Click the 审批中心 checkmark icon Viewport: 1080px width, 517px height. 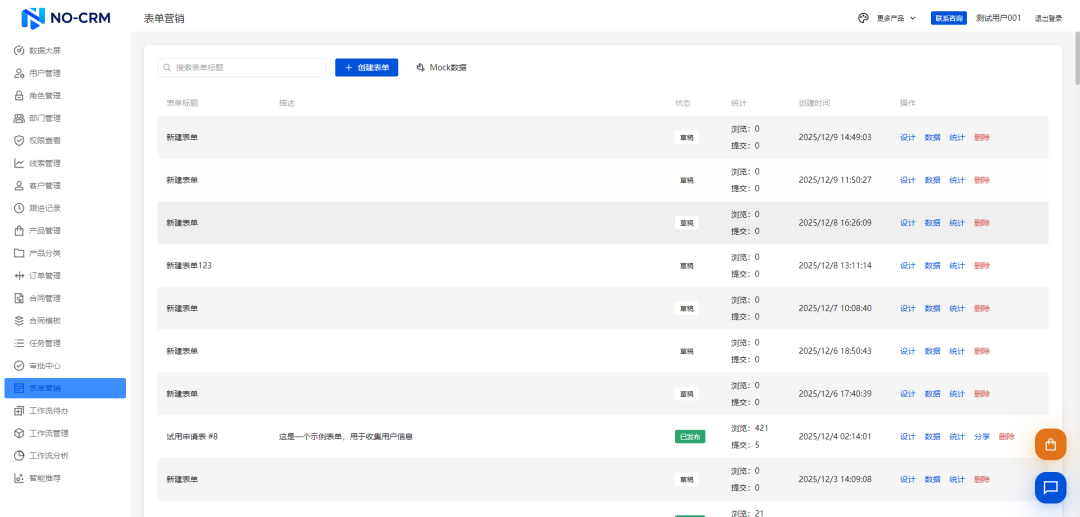pos(19,366)
